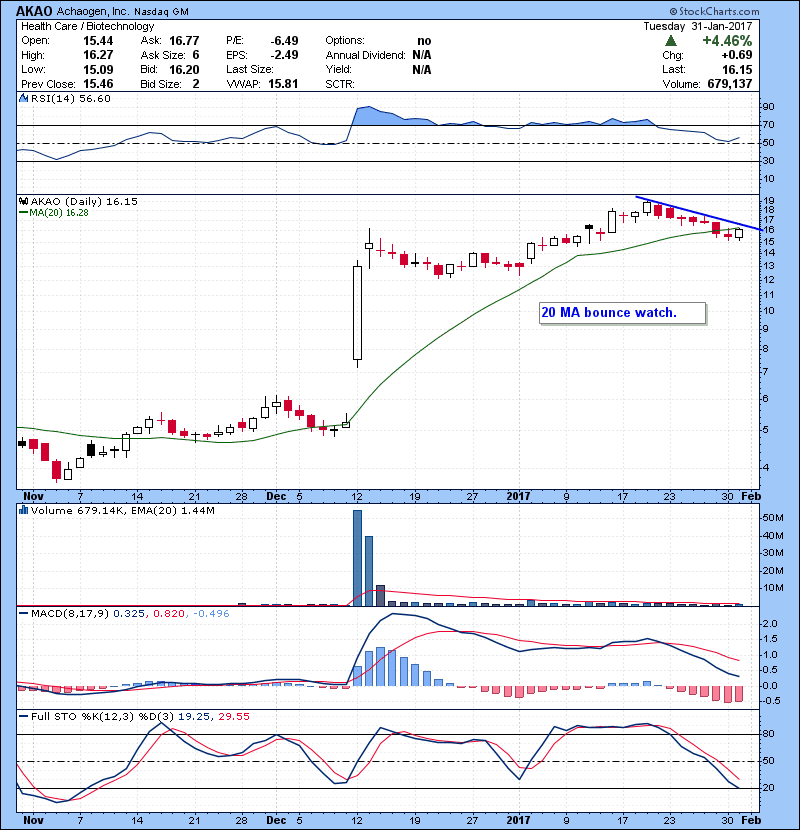Viewport: 800px width, 830px height.
Task: Click the green up-arrow change icon
Action: 670,41
